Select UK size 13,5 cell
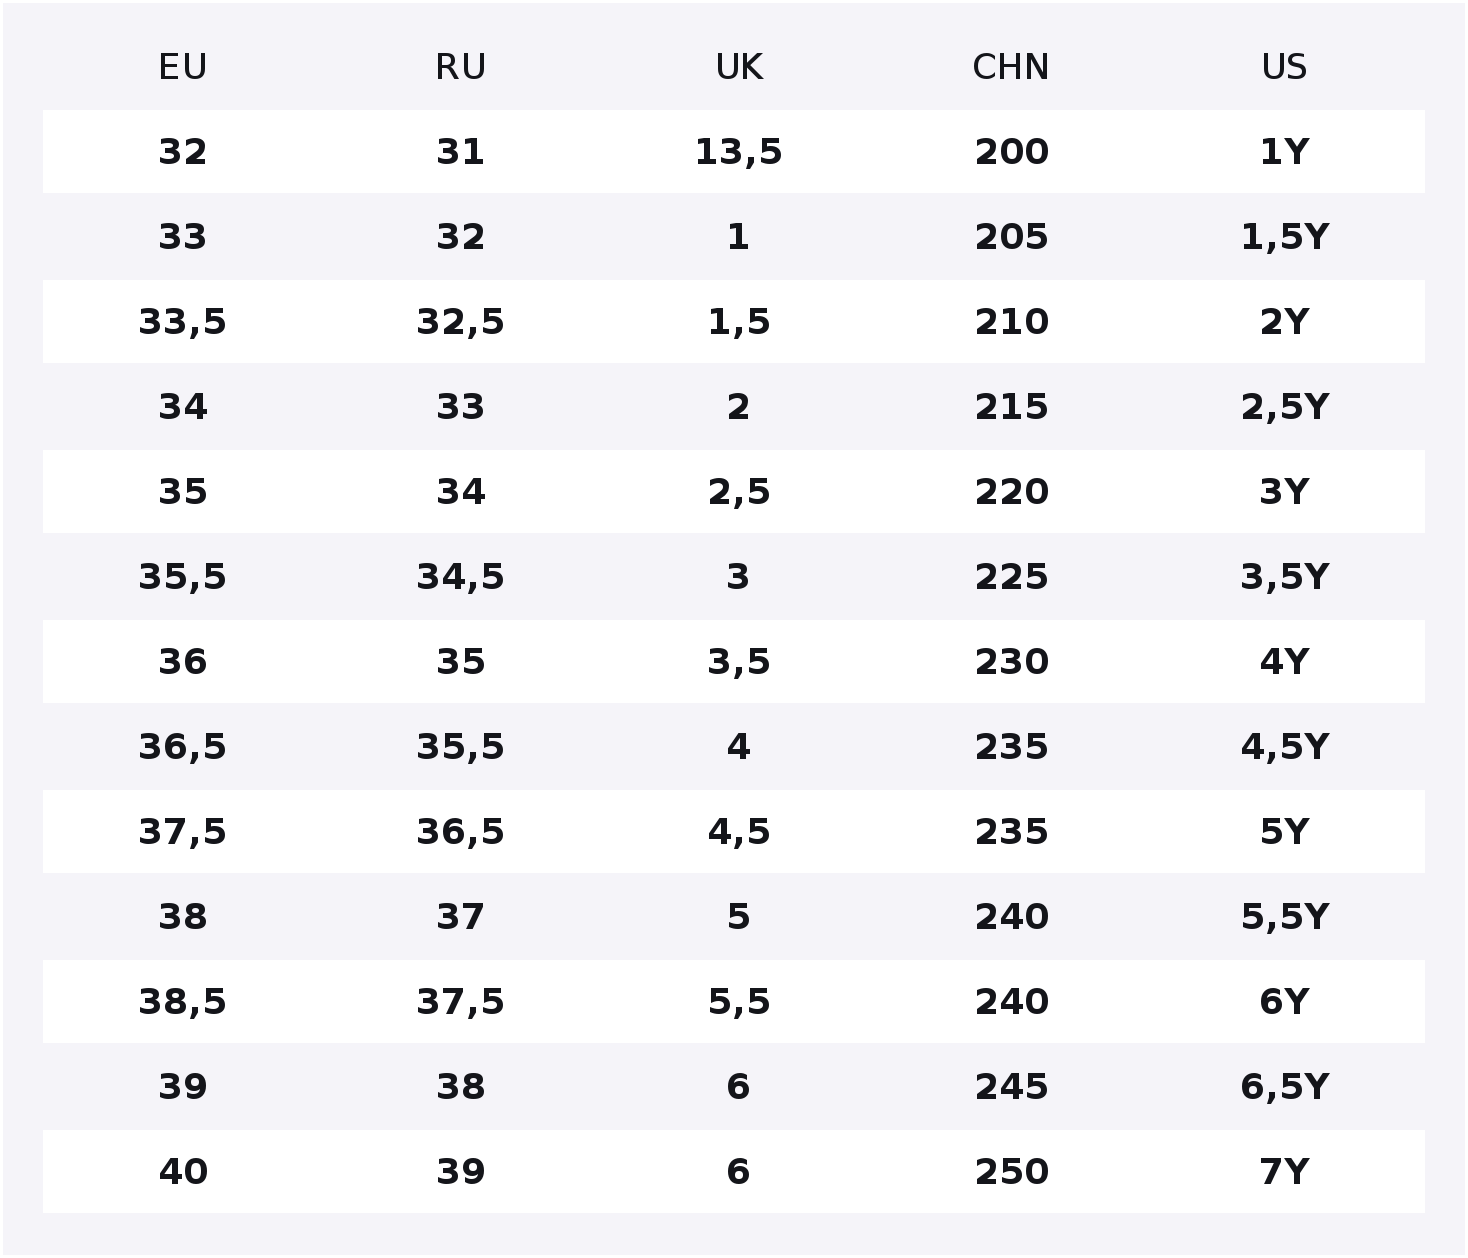1468x1258 pixels. [x=739, y=152]
